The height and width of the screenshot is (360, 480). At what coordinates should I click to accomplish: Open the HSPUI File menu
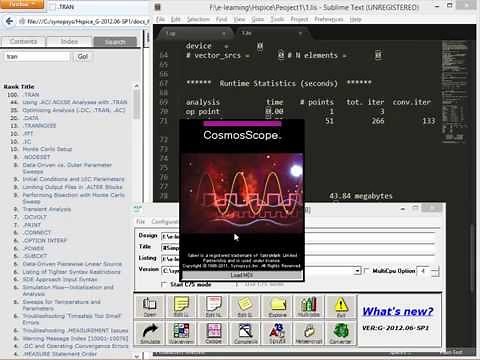tap(140, 222)
